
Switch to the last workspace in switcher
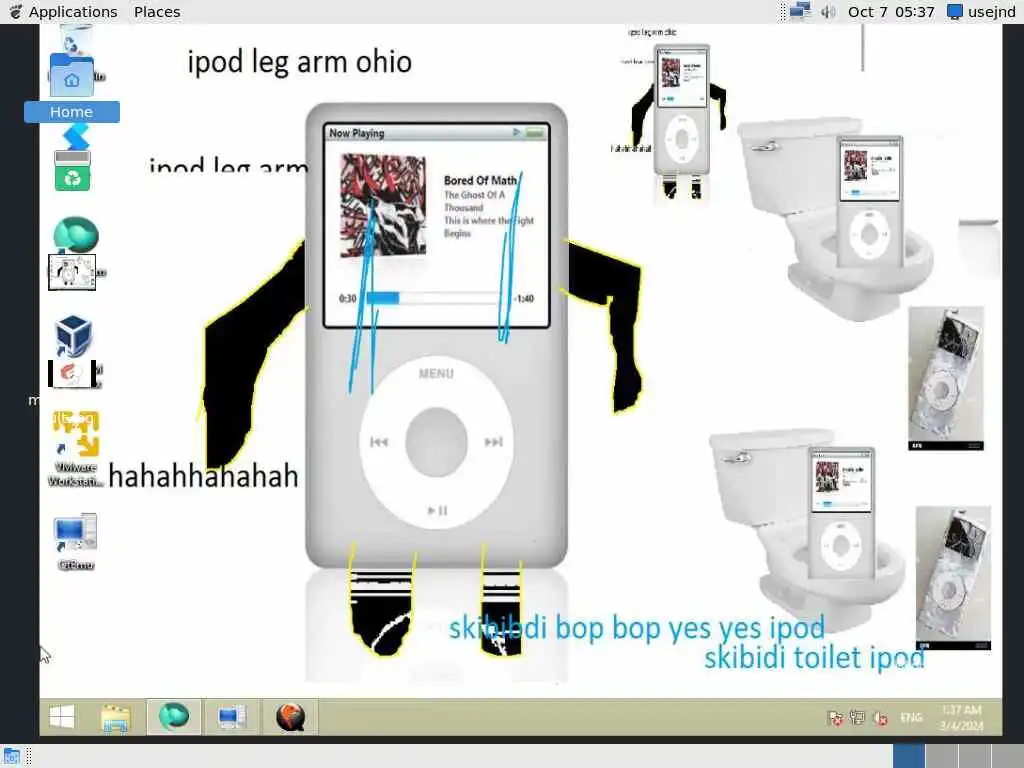click(1008, 756)
